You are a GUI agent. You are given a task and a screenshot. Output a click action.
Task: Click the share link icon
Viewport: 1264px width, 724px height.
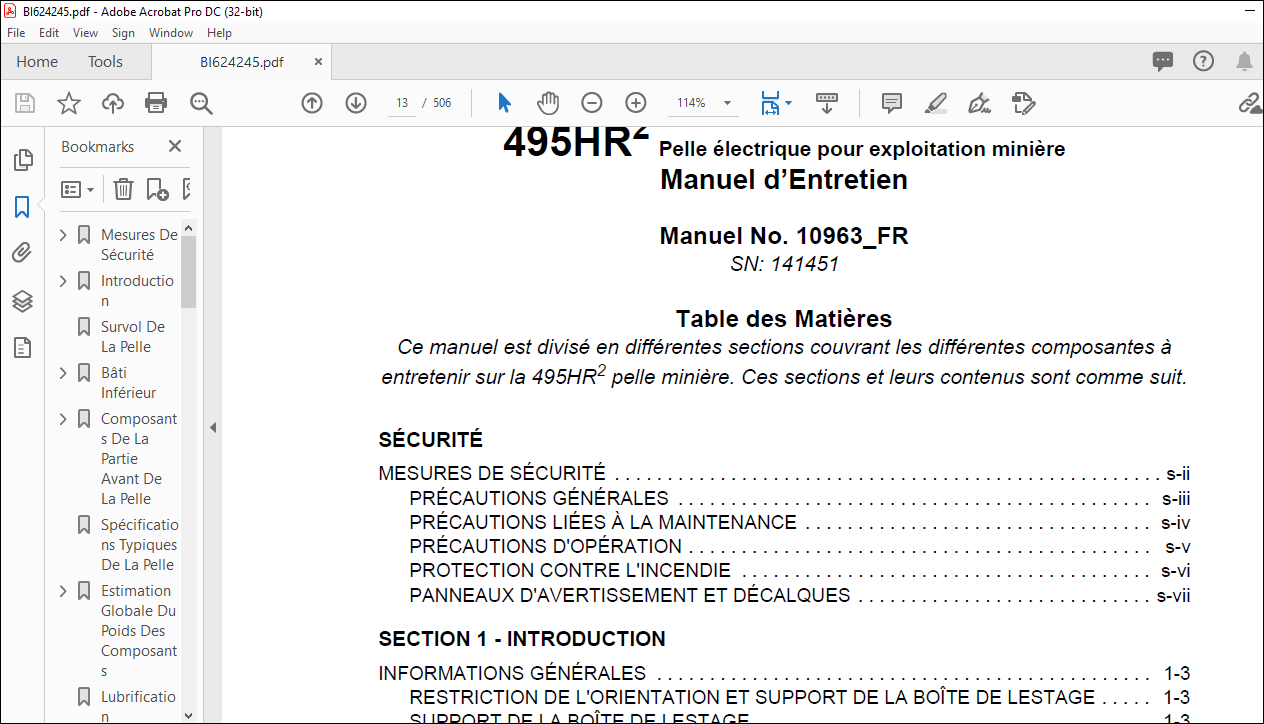(1250, 103)
